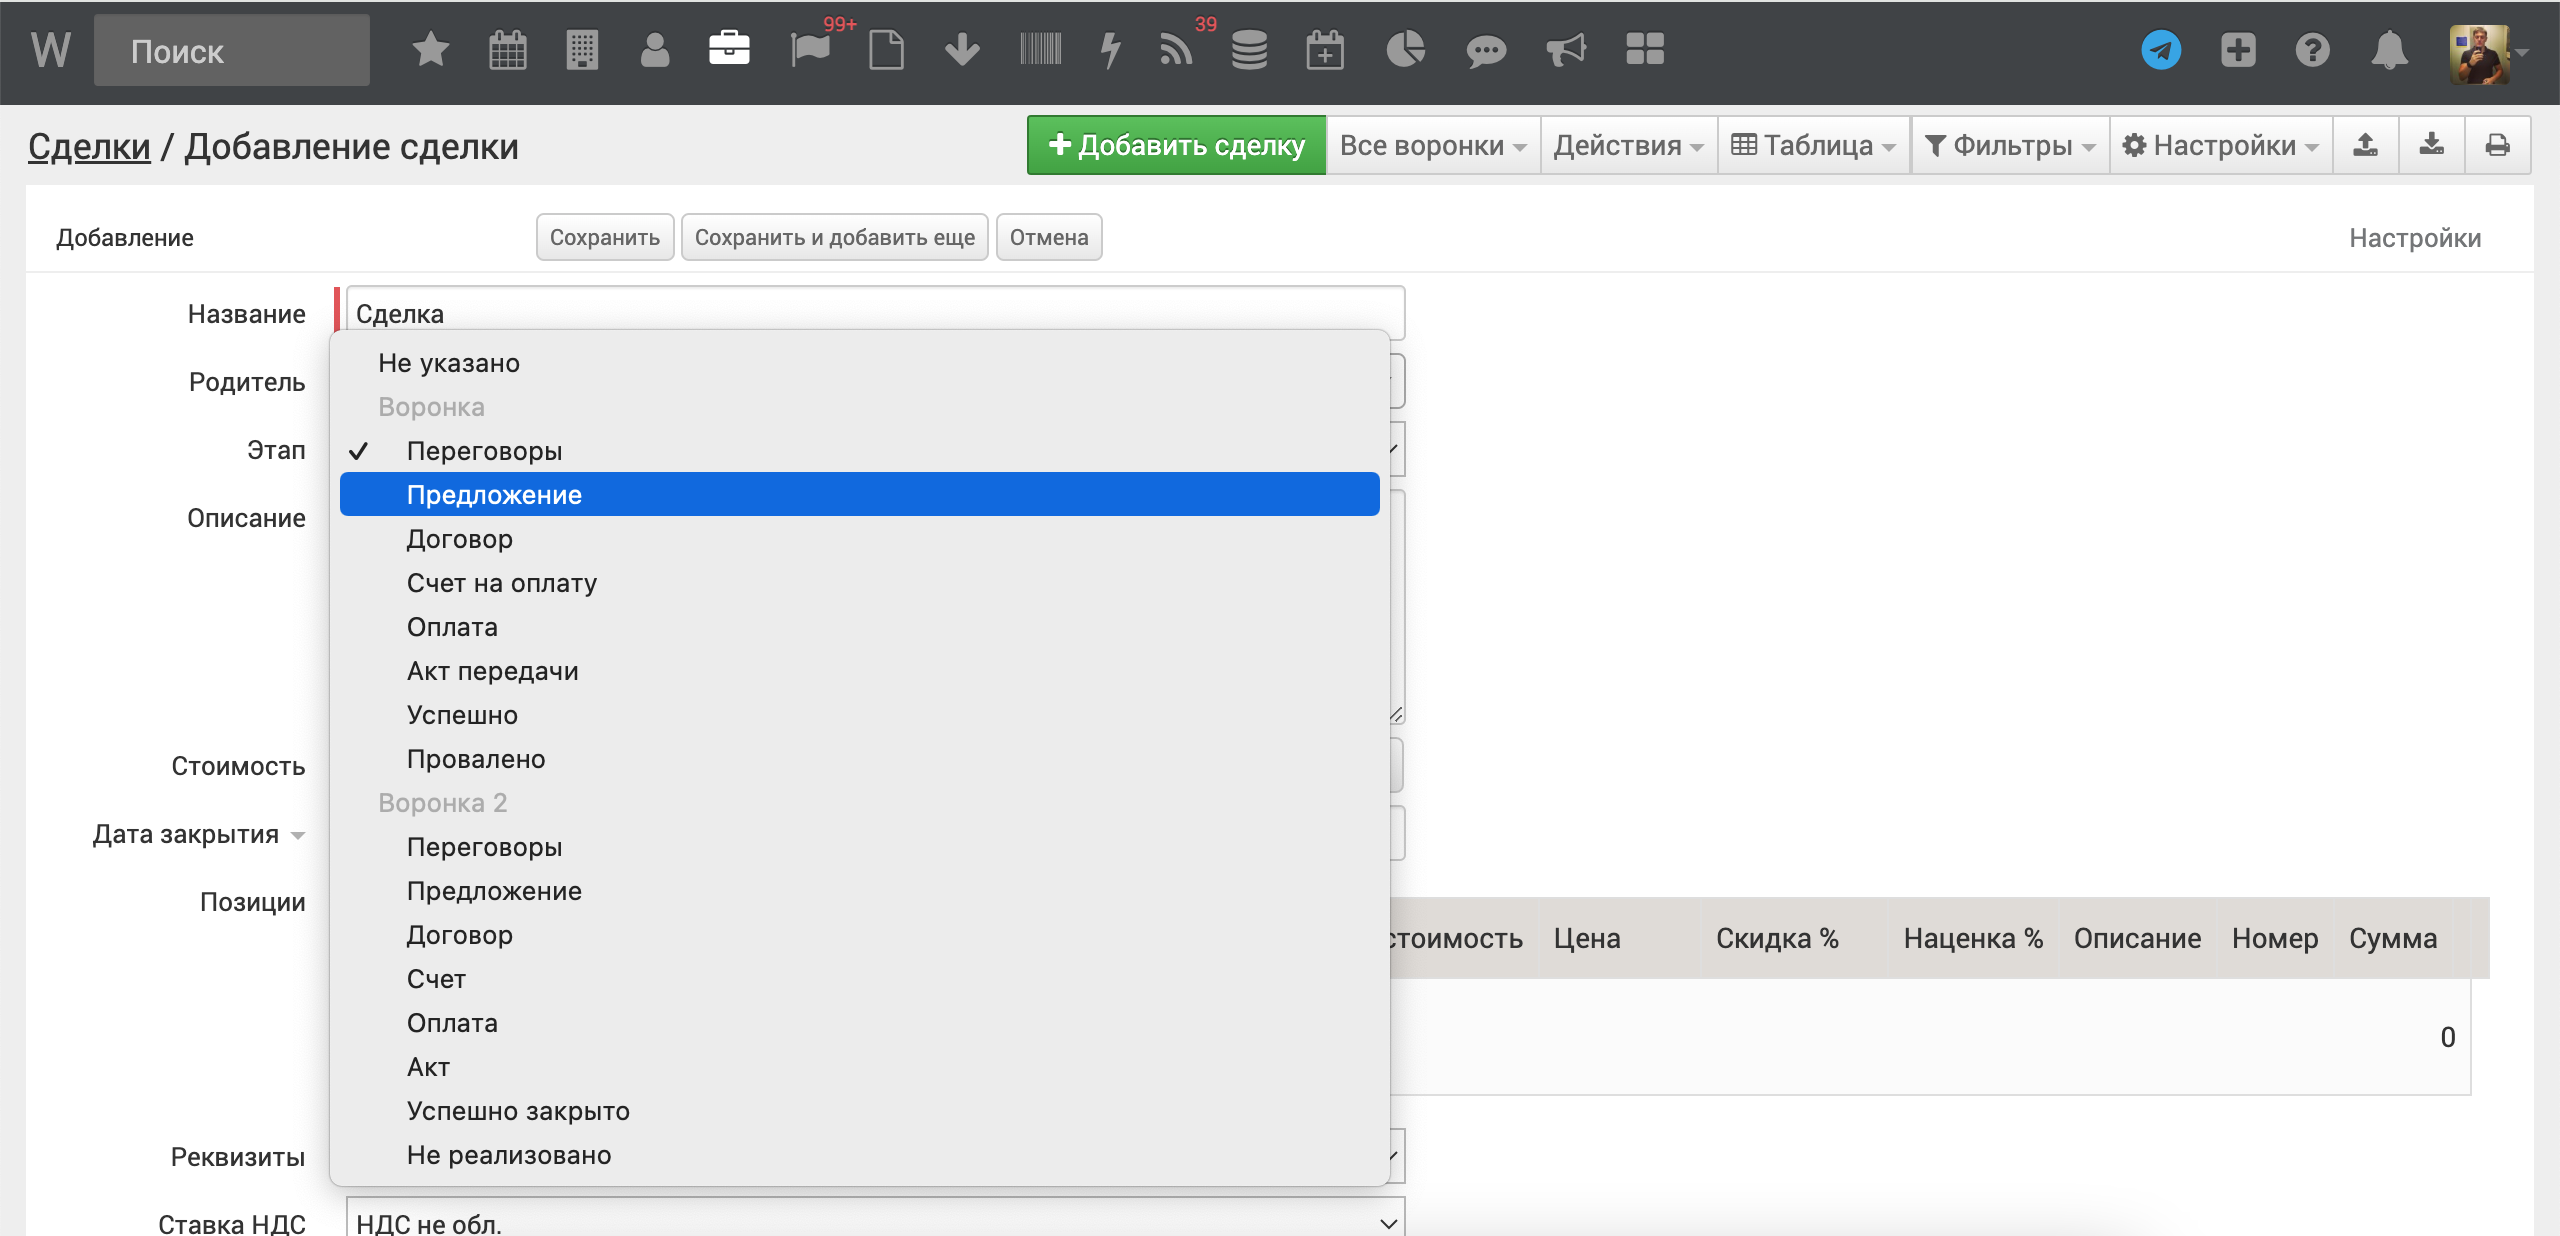
Task: Expand Дата закрытия label arrow
Action: click(x=297, y=835)
